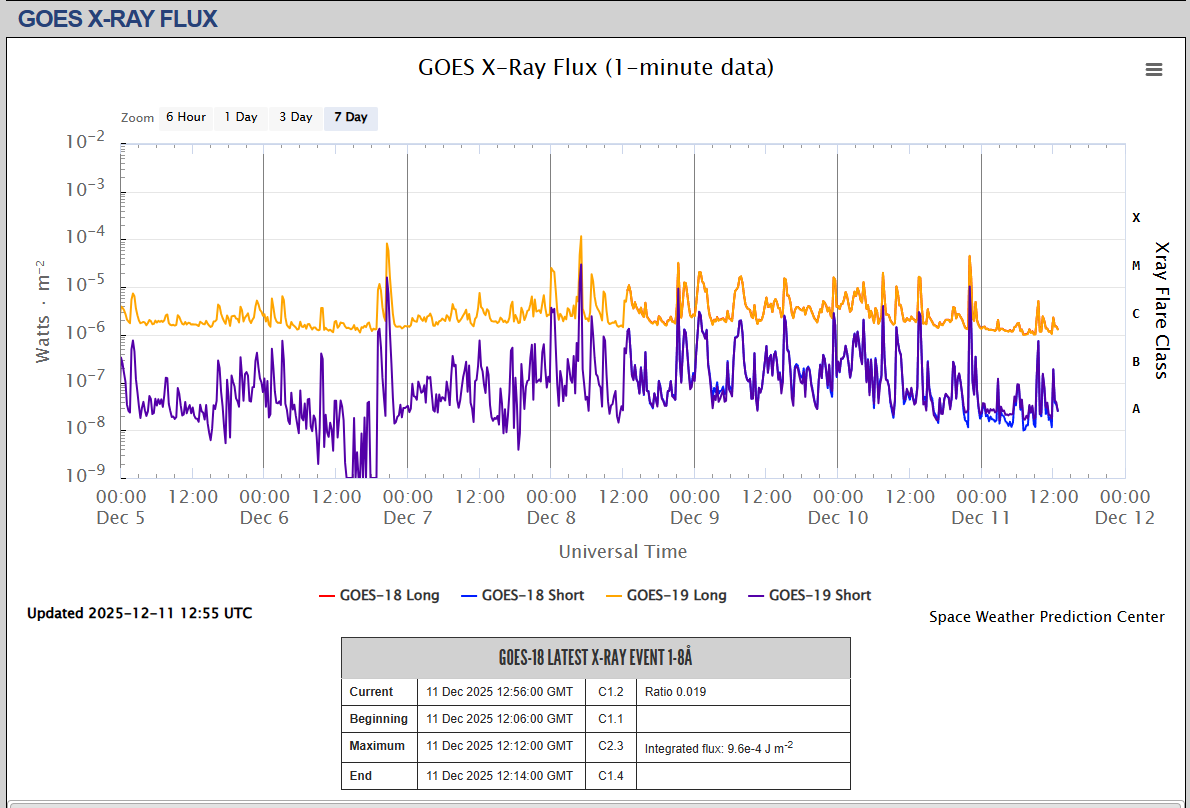
Task: Click the GOES X-RAY FLUX panel header
Action: (x=118, y=18)
